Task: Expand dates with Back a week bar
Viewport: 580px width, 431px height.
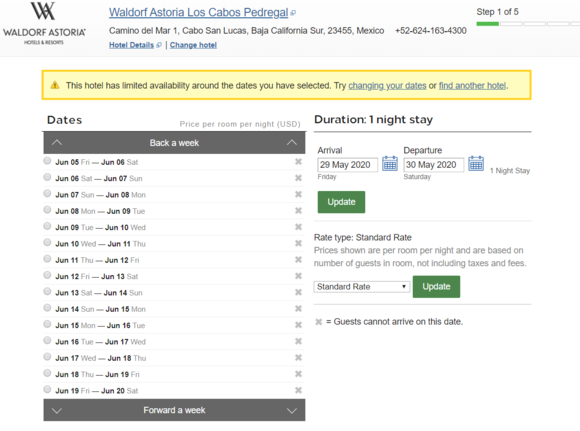Action: pos(174,143)
